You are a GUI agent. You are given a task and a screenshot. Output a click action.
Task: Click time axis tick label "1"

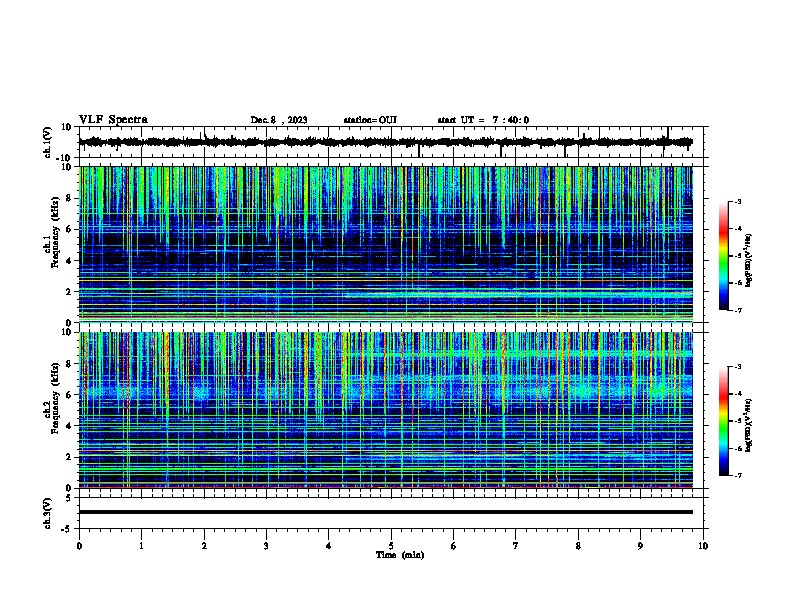(141, 546)
